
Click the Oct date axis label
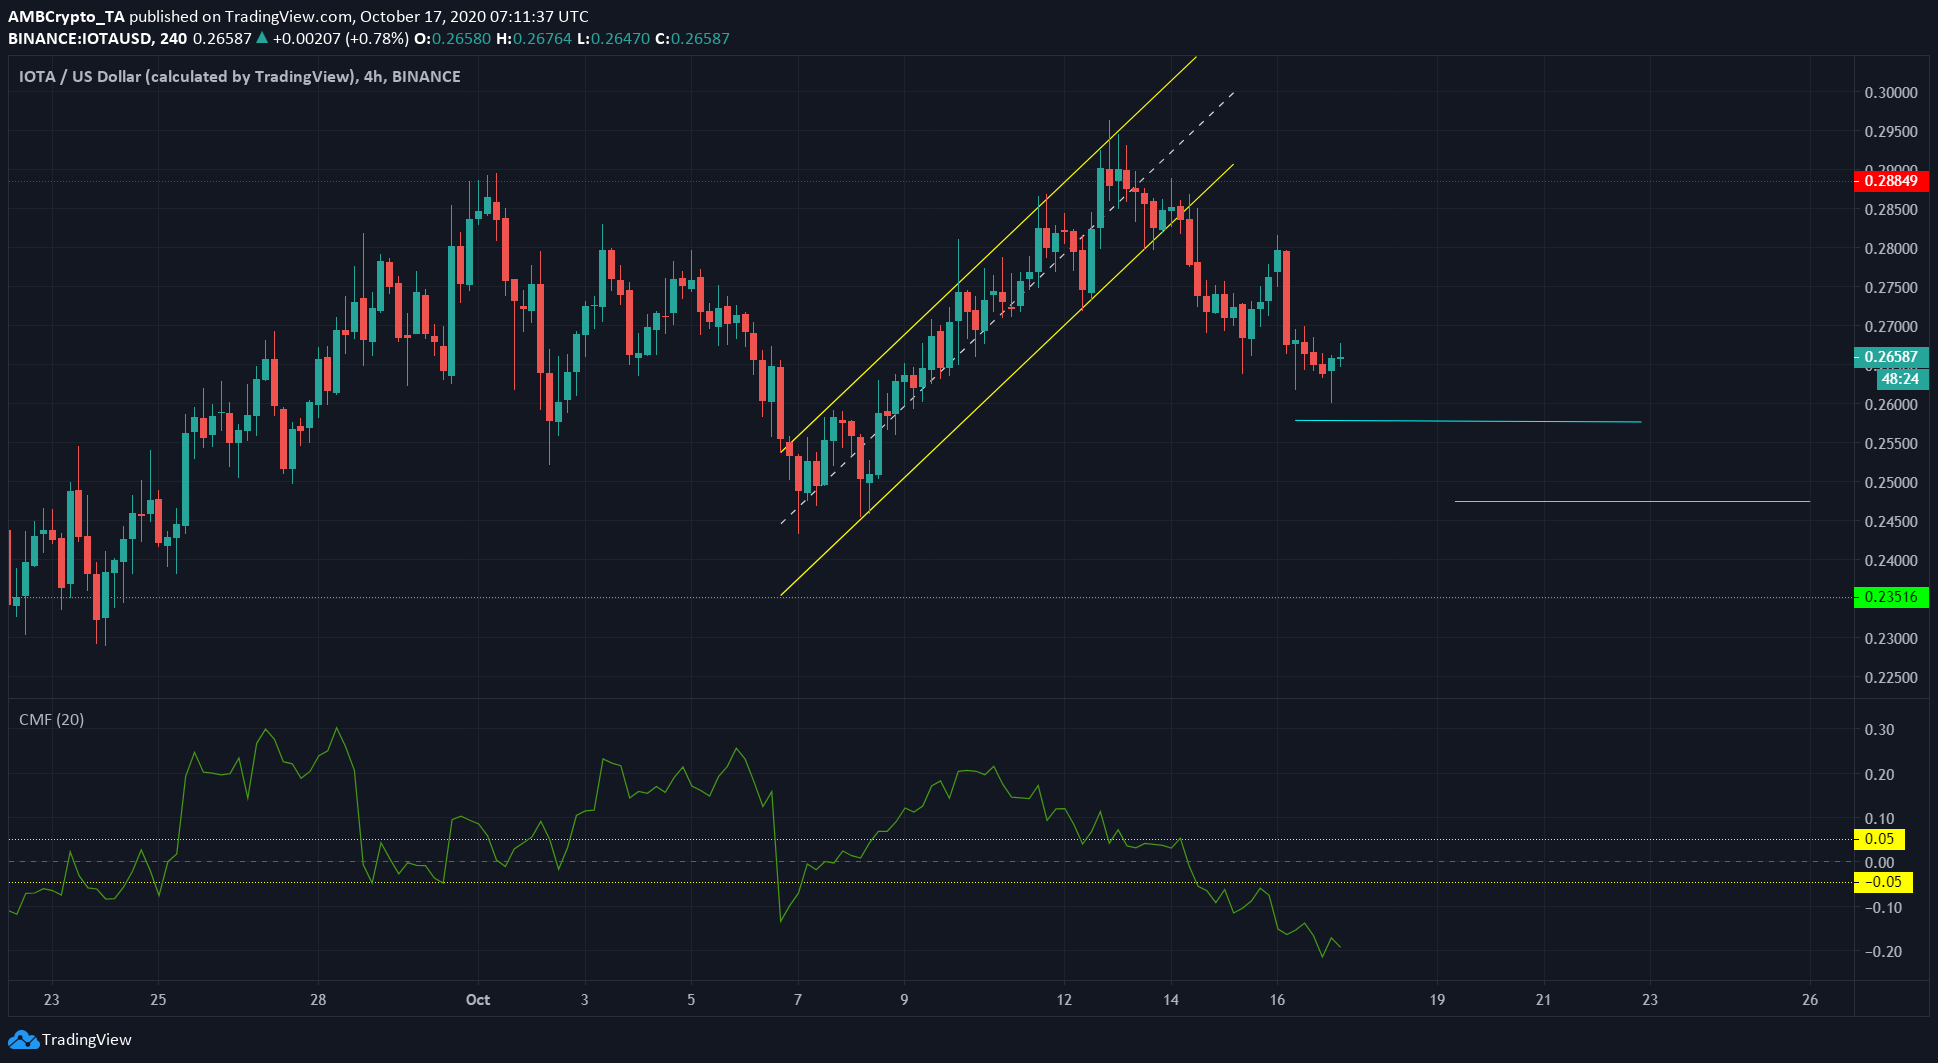coord(478,1000)
